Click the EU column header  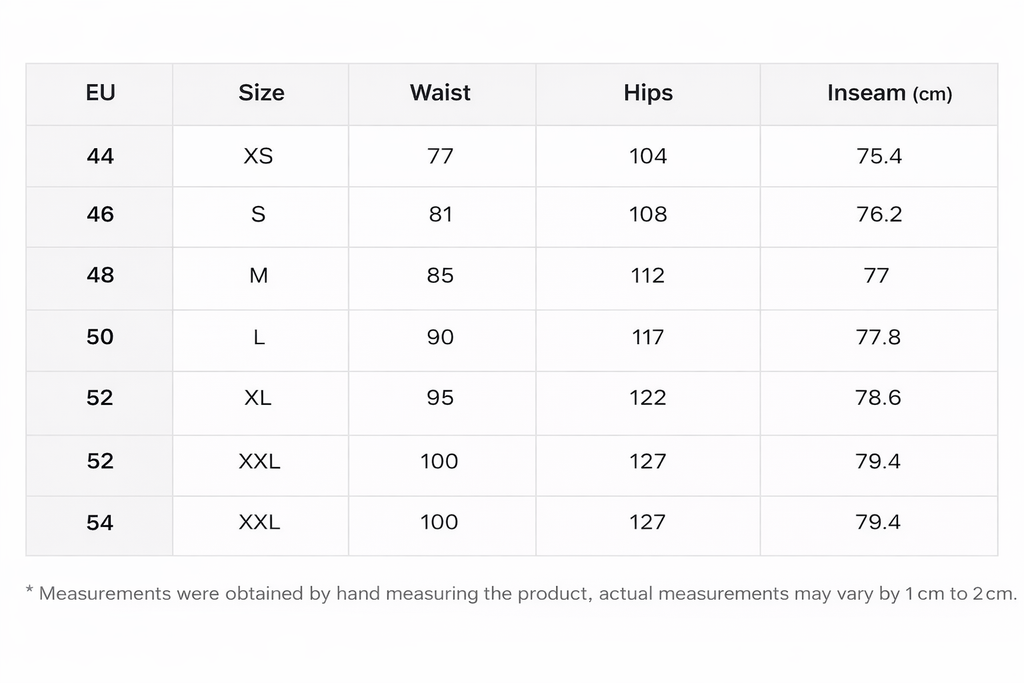coord(100,93)
